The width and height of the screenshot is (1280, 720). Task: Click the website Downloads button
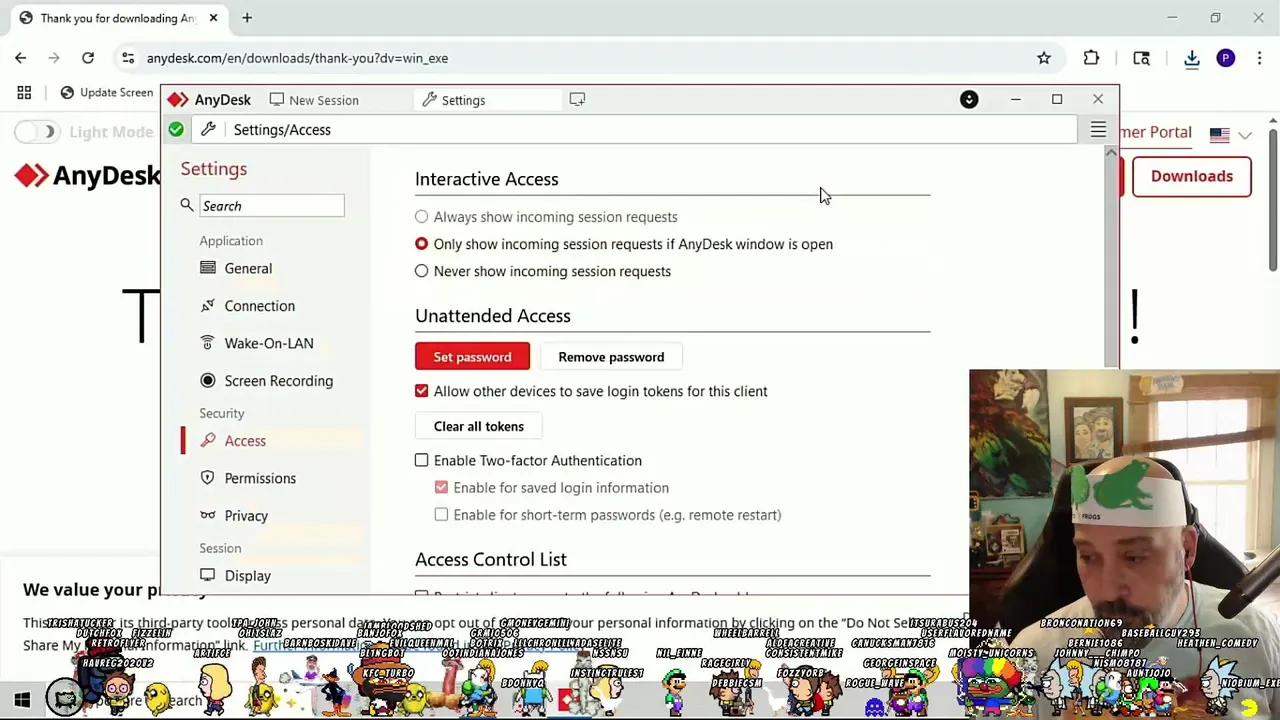click(1191, 176)
